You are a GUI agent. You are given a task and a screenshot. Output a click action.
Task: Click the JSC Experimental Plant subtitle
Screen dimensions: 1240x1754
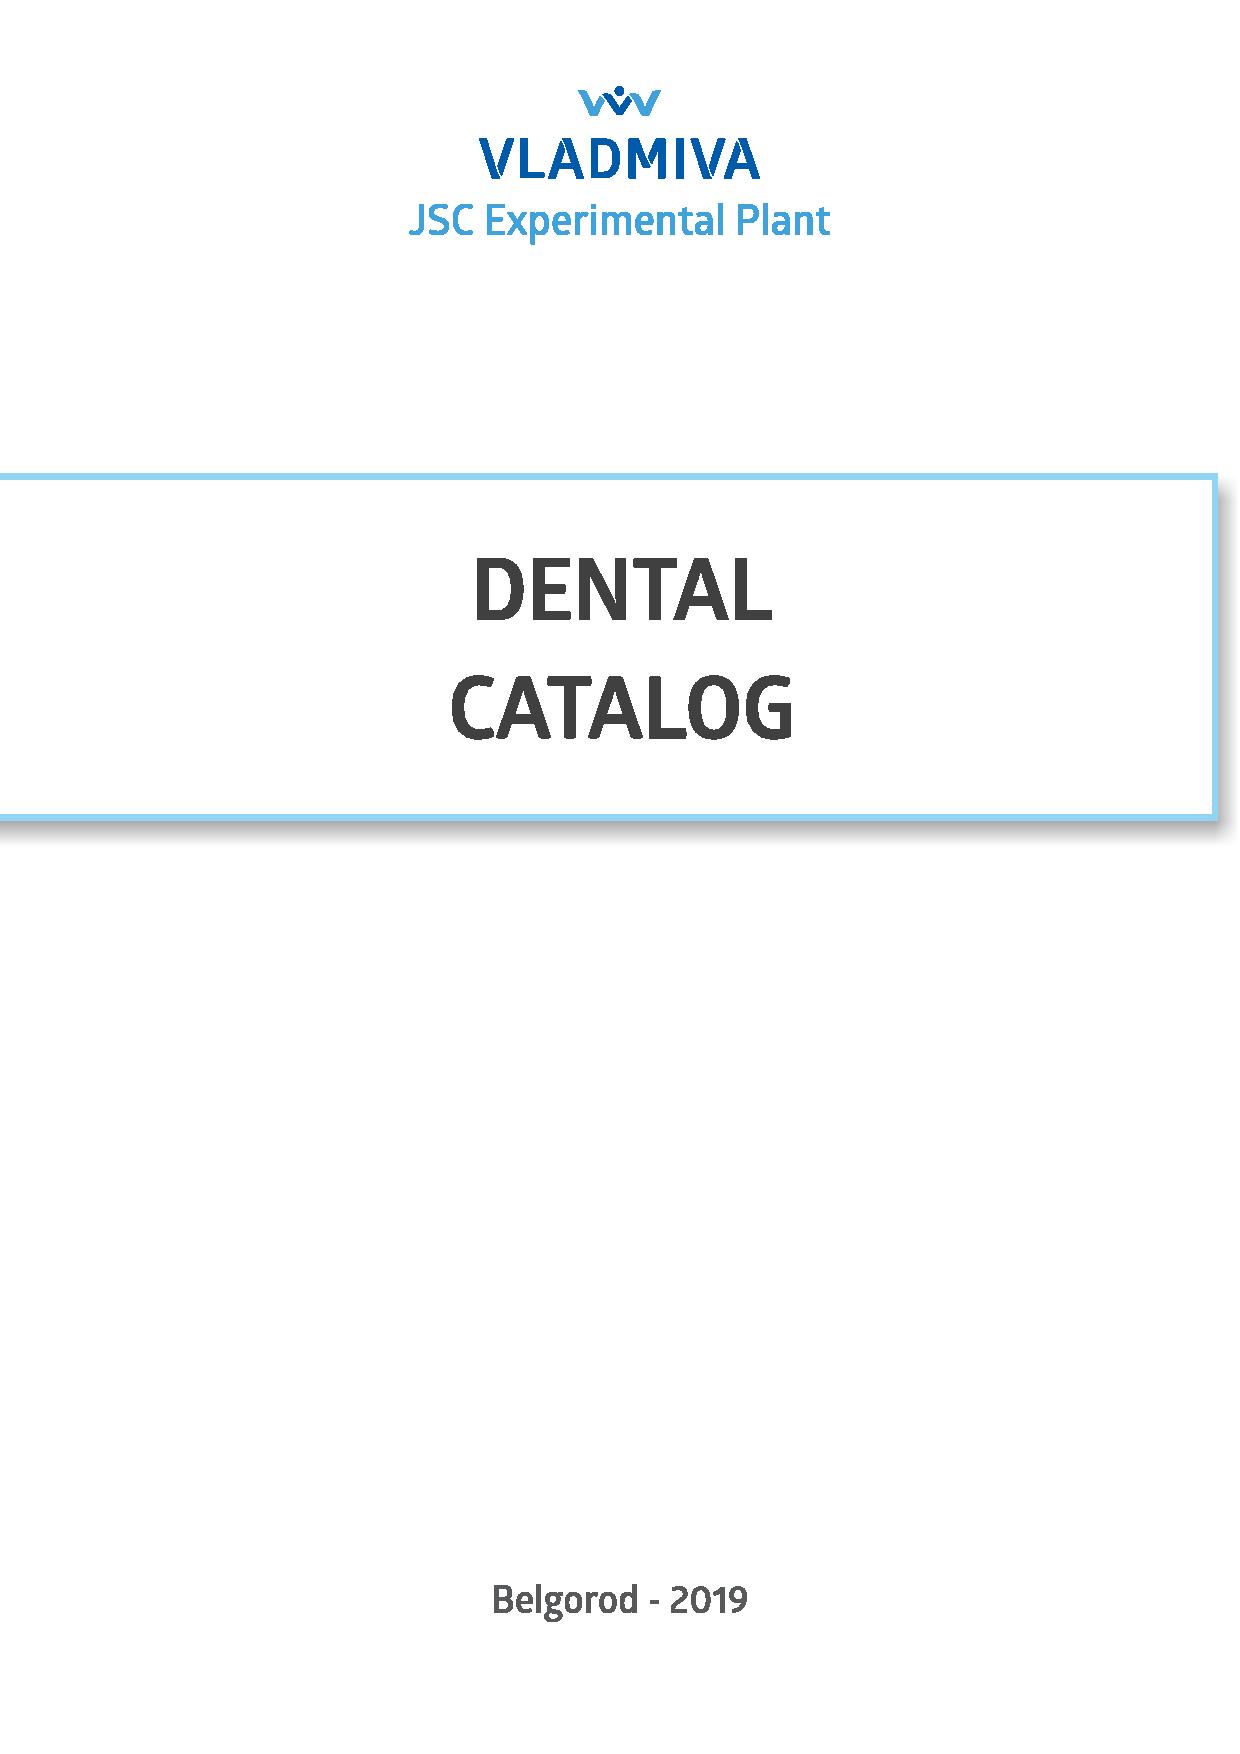619,221
